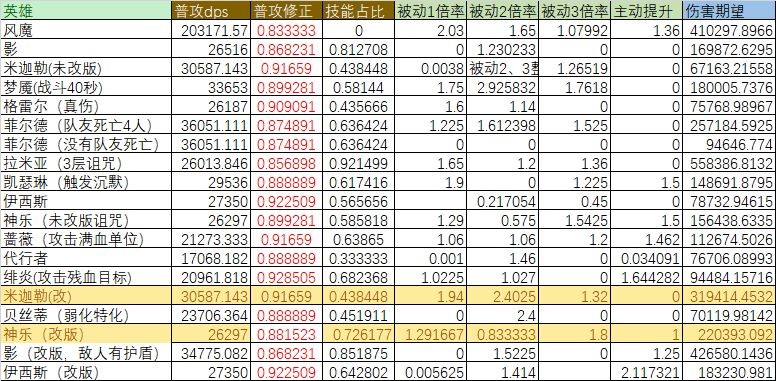The image size is (776, 381).
Task: Click the 拉米亚（3层诅咒） cell
Action: tap(86, 163)
